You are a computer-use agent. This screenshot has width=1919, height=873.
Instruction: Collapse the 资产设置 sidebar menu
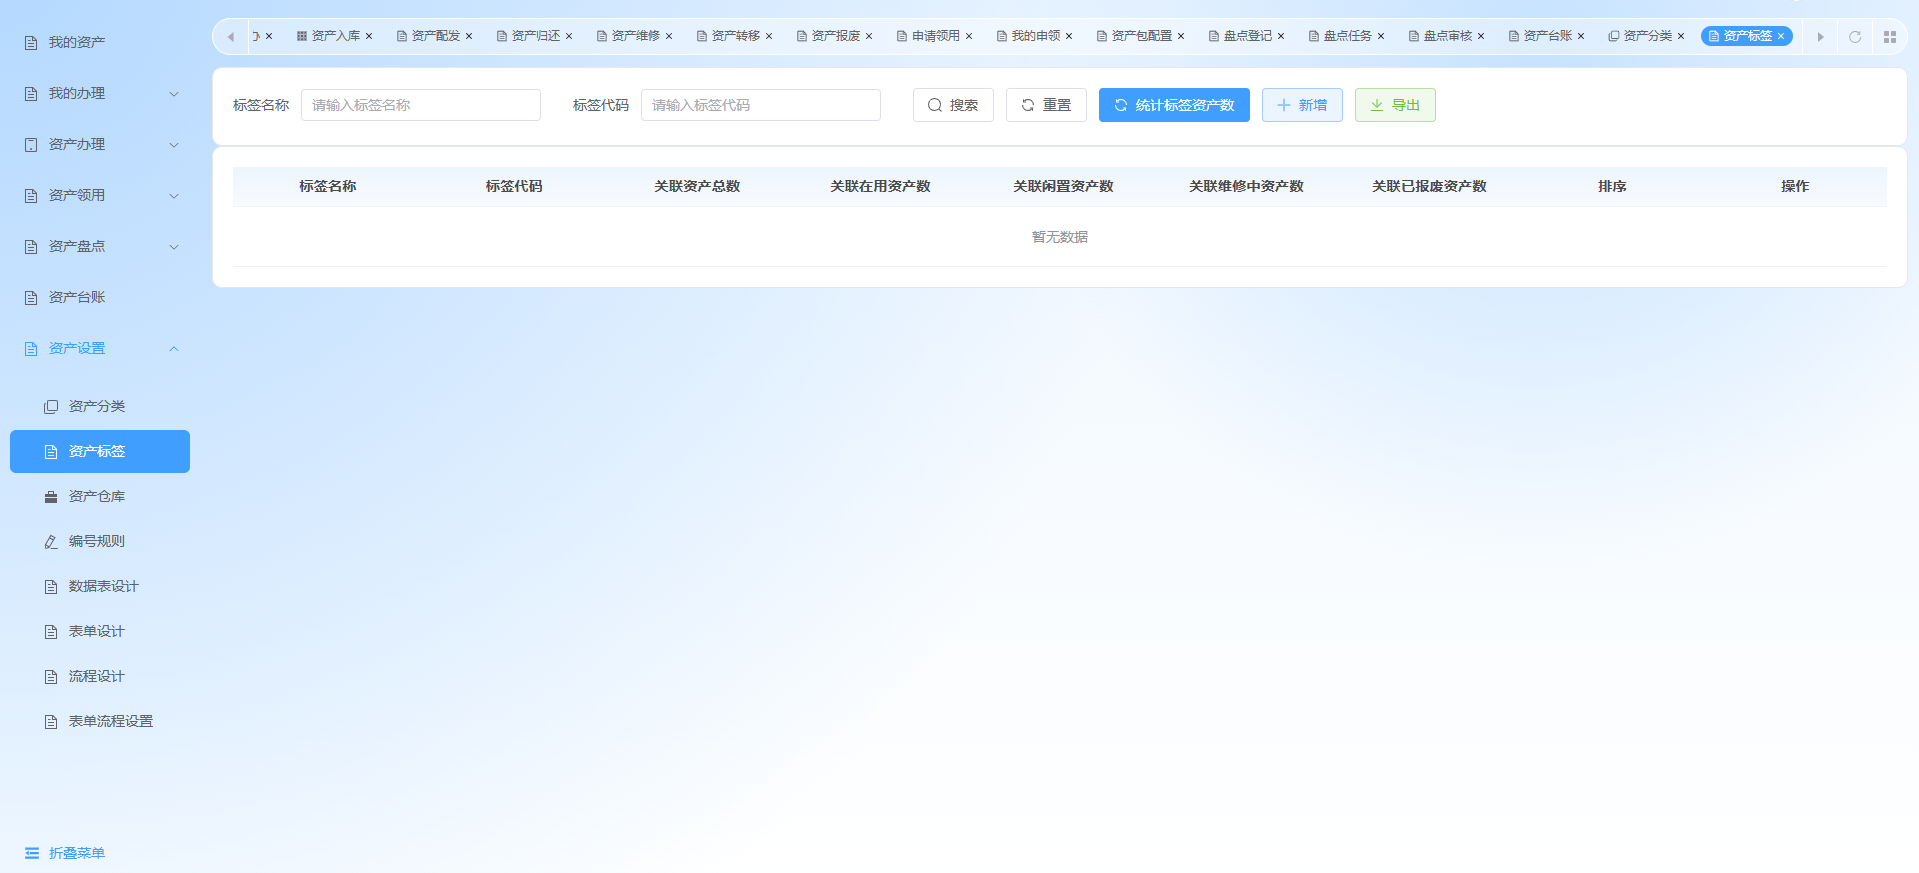(x=100, y=348)
